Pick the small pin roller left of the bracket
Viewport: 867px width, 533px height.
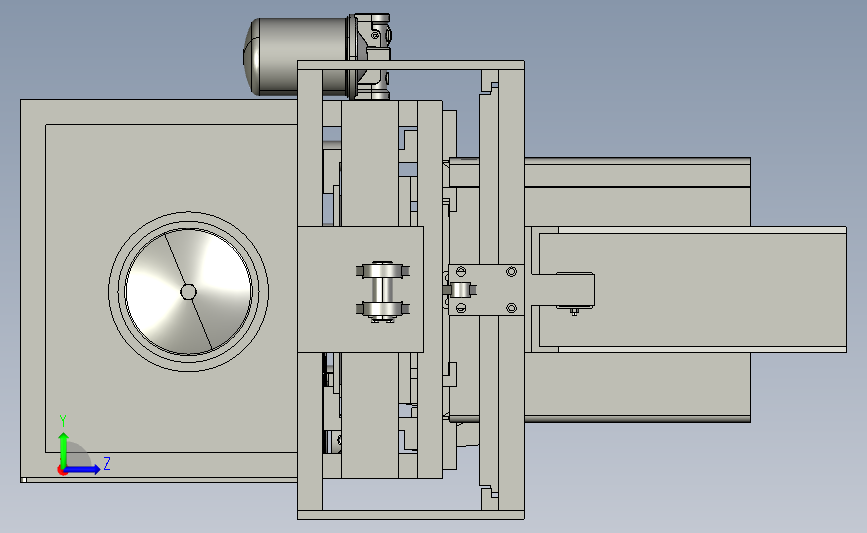(460, 290)
